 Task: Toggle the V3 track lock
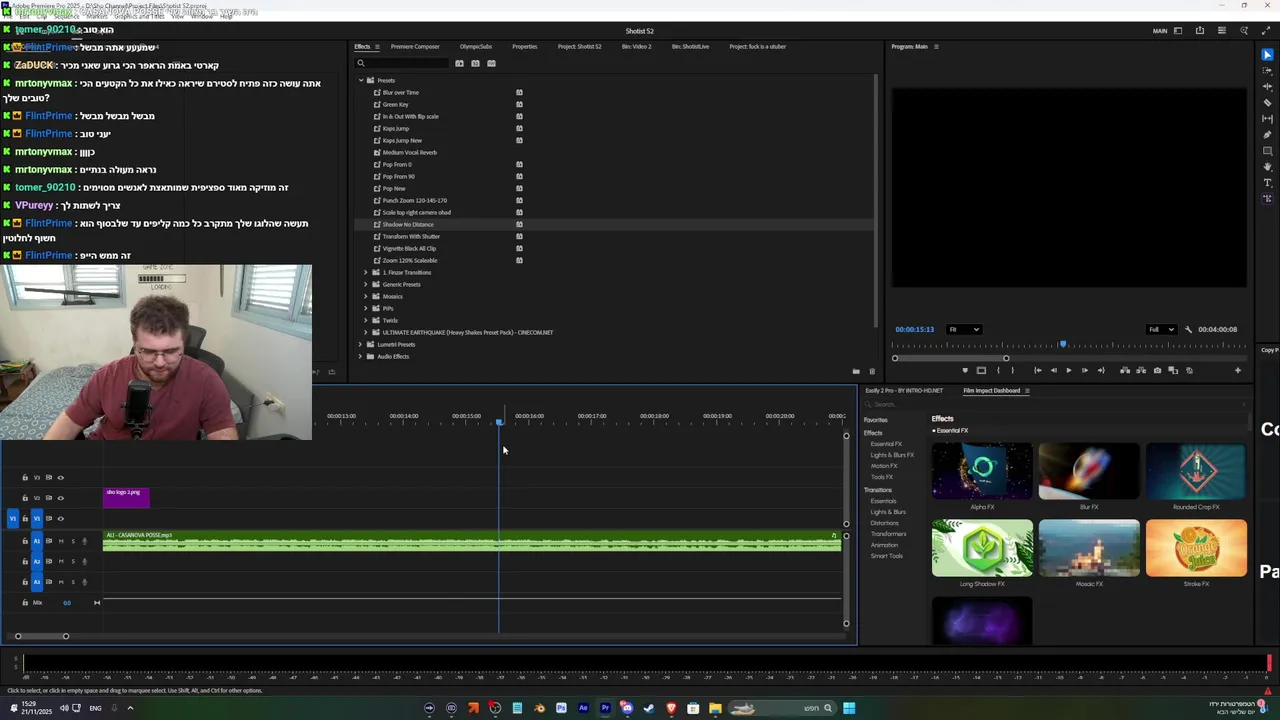(x=25, y=478)
